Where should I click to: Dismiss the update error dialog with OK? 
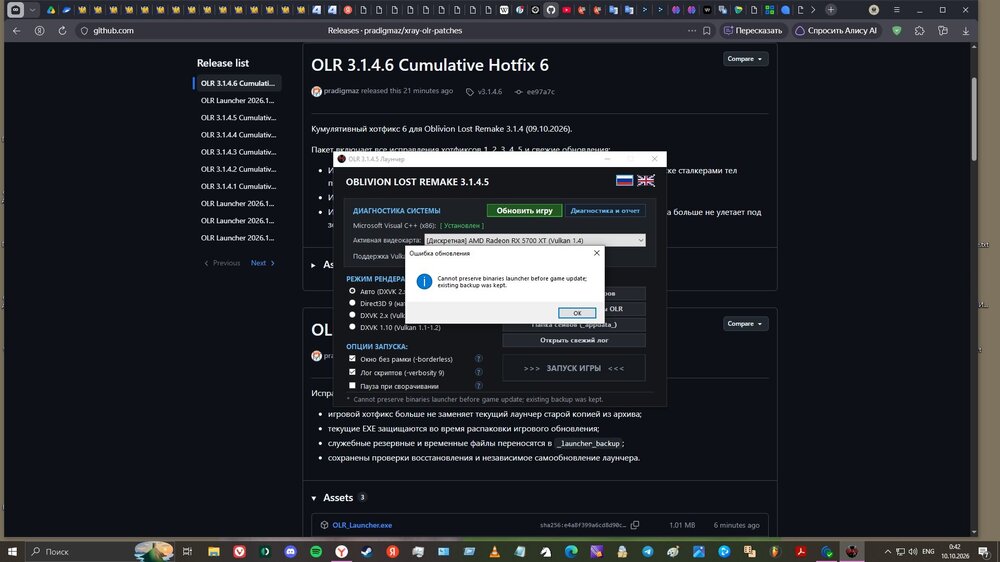pos(577,313)
